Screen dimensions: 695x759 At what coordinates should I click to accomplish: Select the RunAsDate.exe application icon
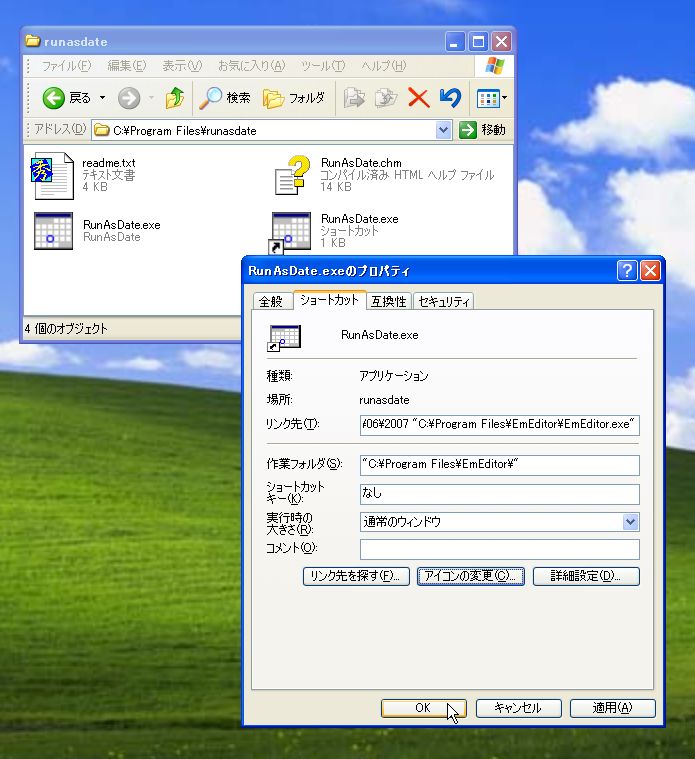(x=53, y=231)
